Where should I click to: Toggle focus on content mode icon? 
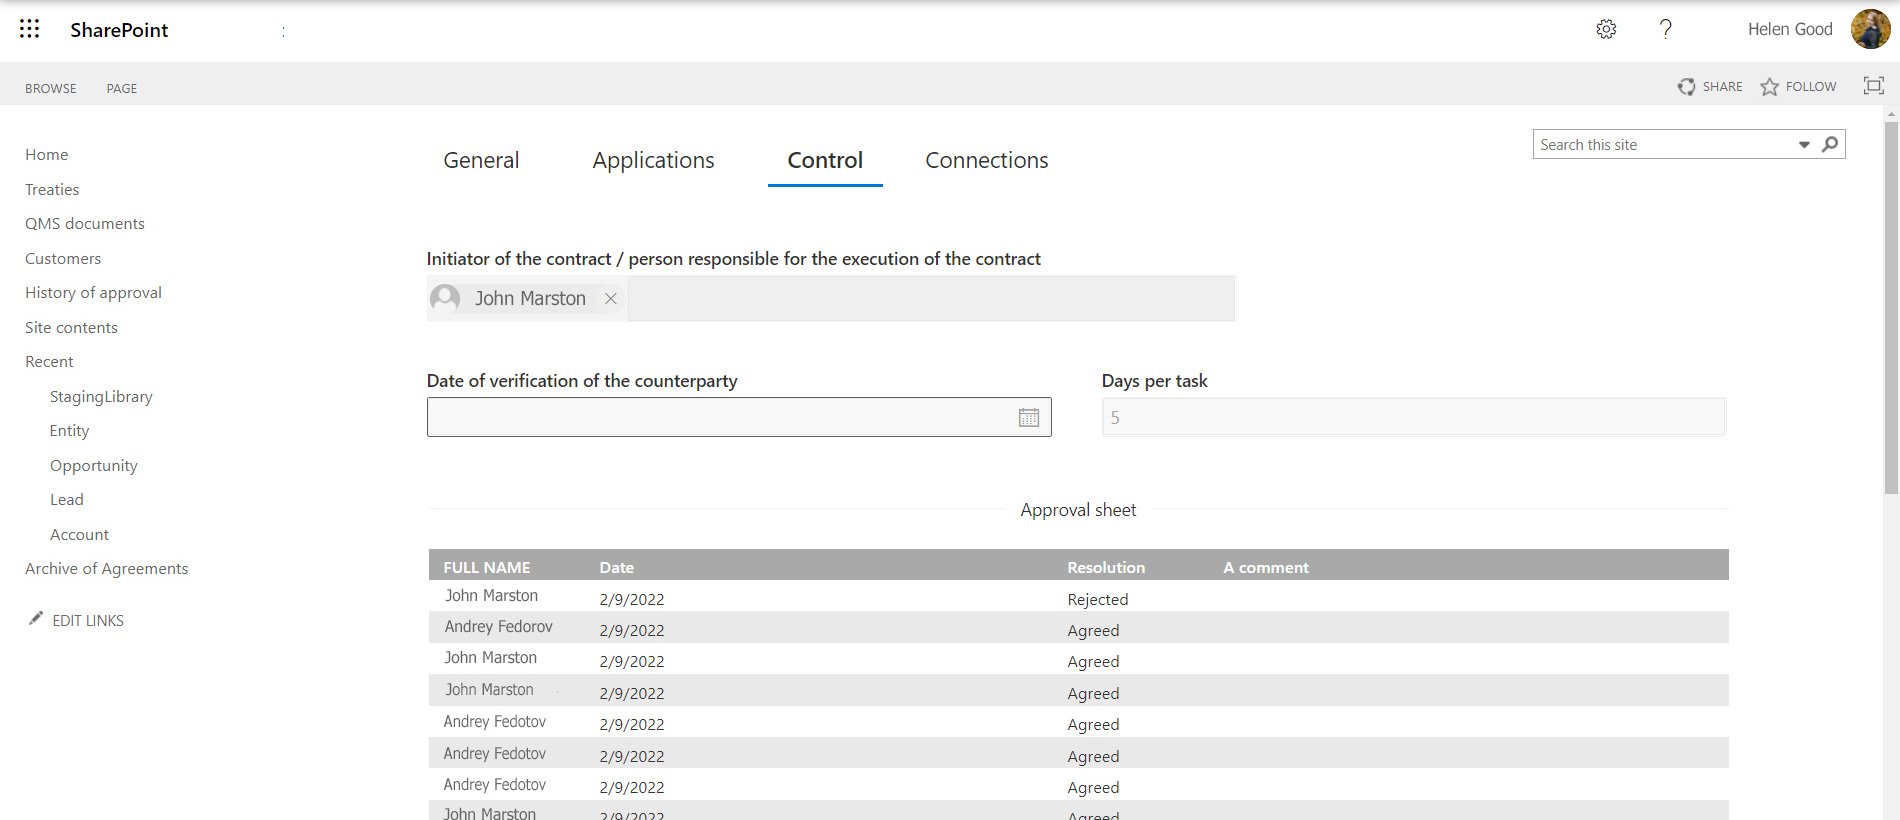(x=1873, y=86)
